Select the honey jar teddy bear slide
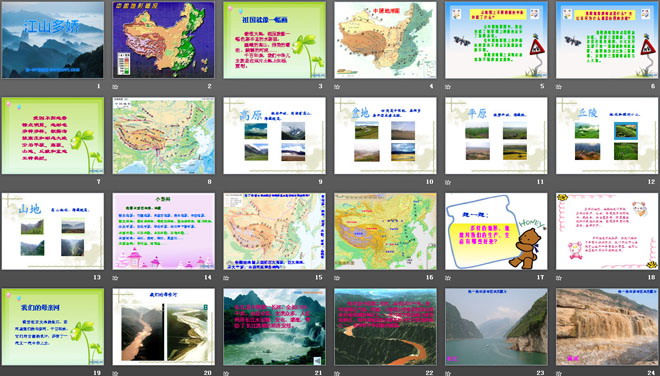 [496, 231]
